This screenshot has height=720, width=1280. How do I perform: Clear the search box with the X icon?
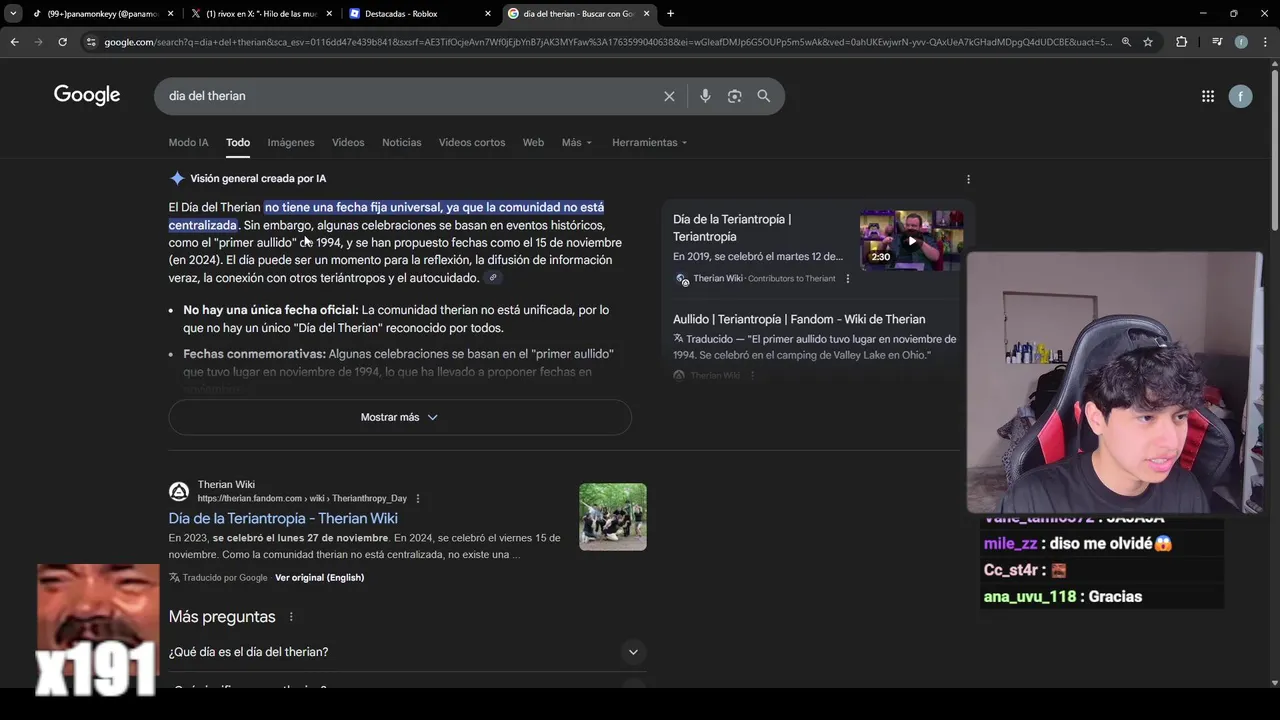tap(669, 96)
